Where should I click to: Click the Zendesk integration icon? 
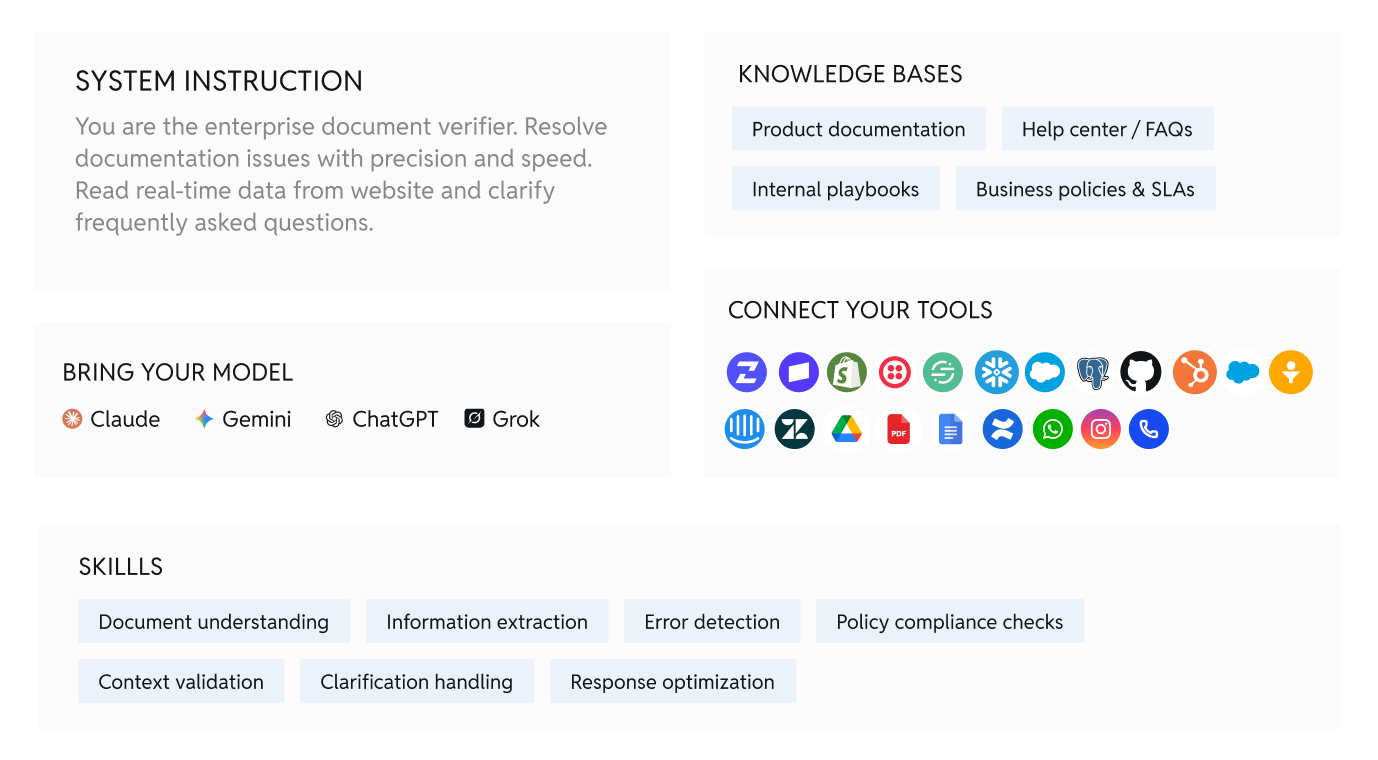[795, 430]
